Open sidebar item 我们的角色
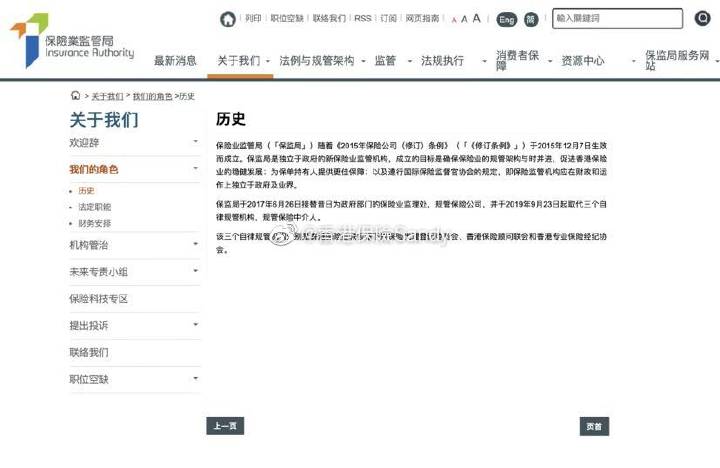 [94, 169]
